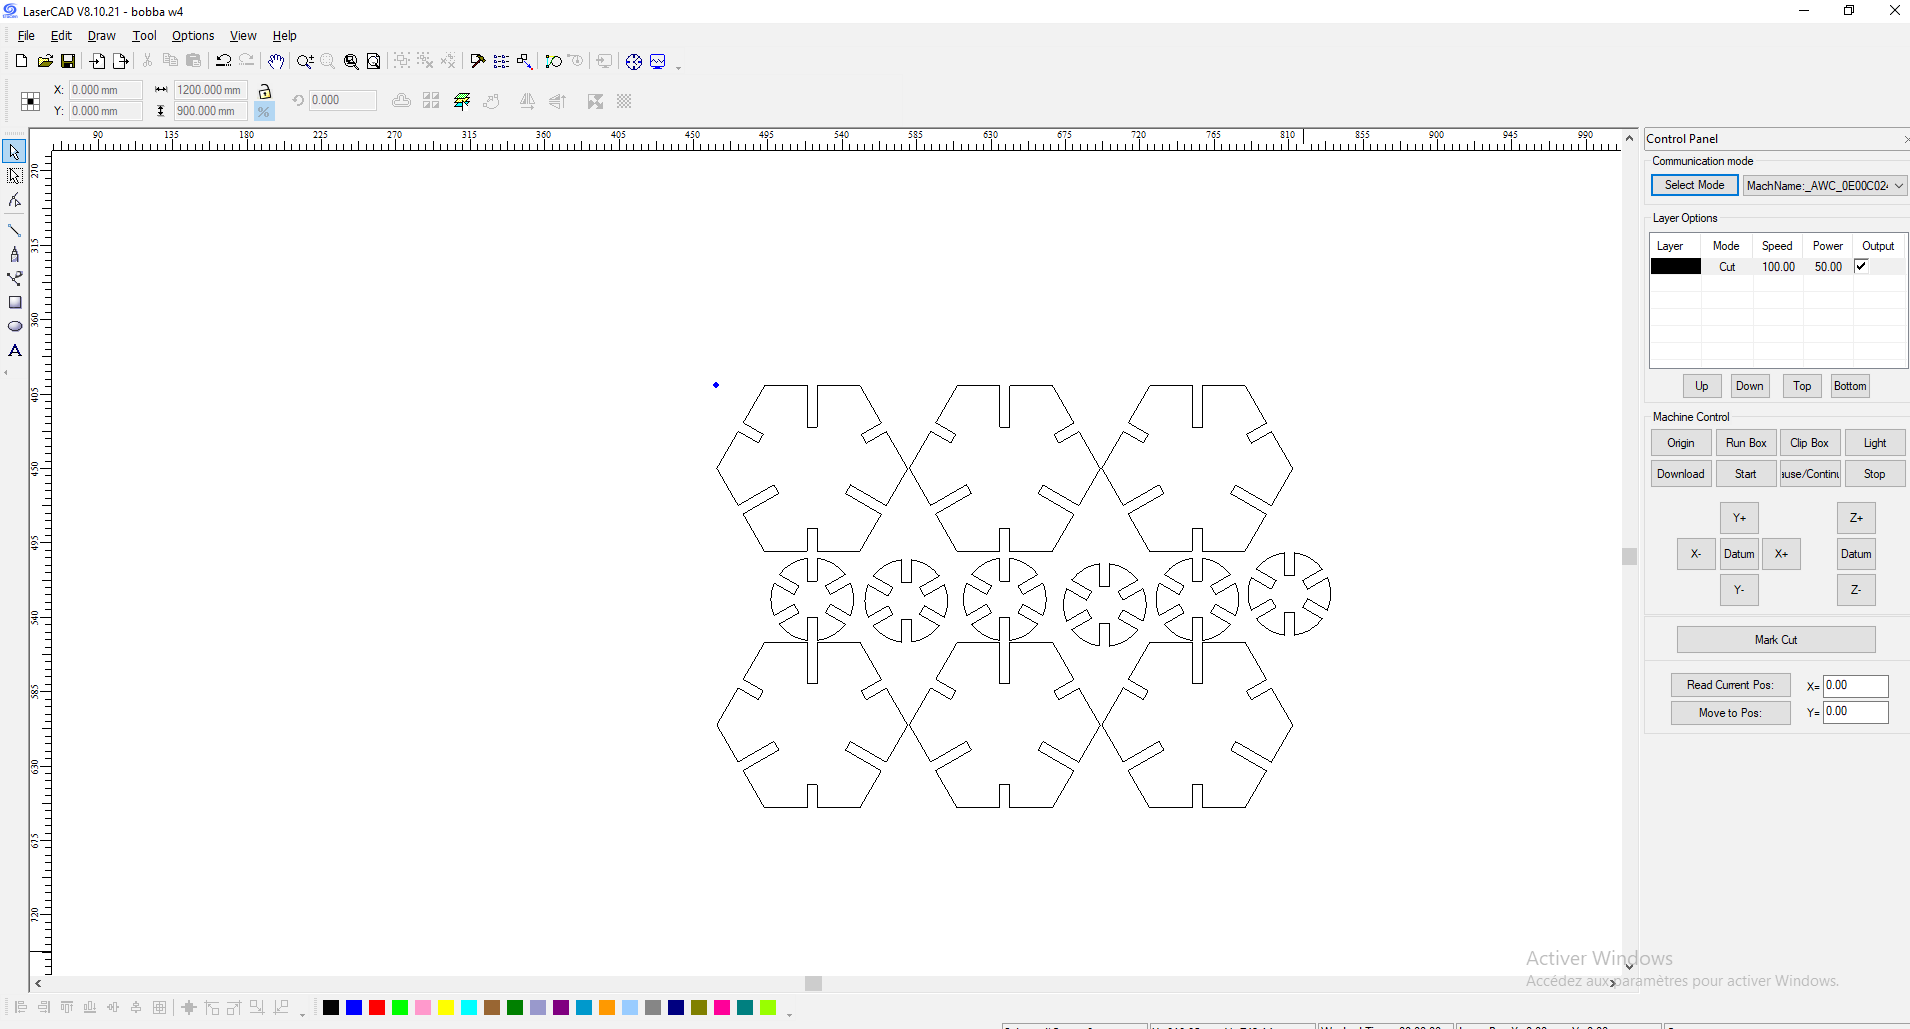Image resolution: width=1910 pixels, height=1029 pixels.
Task: Click the Origin button
Action: [1680, 443]
